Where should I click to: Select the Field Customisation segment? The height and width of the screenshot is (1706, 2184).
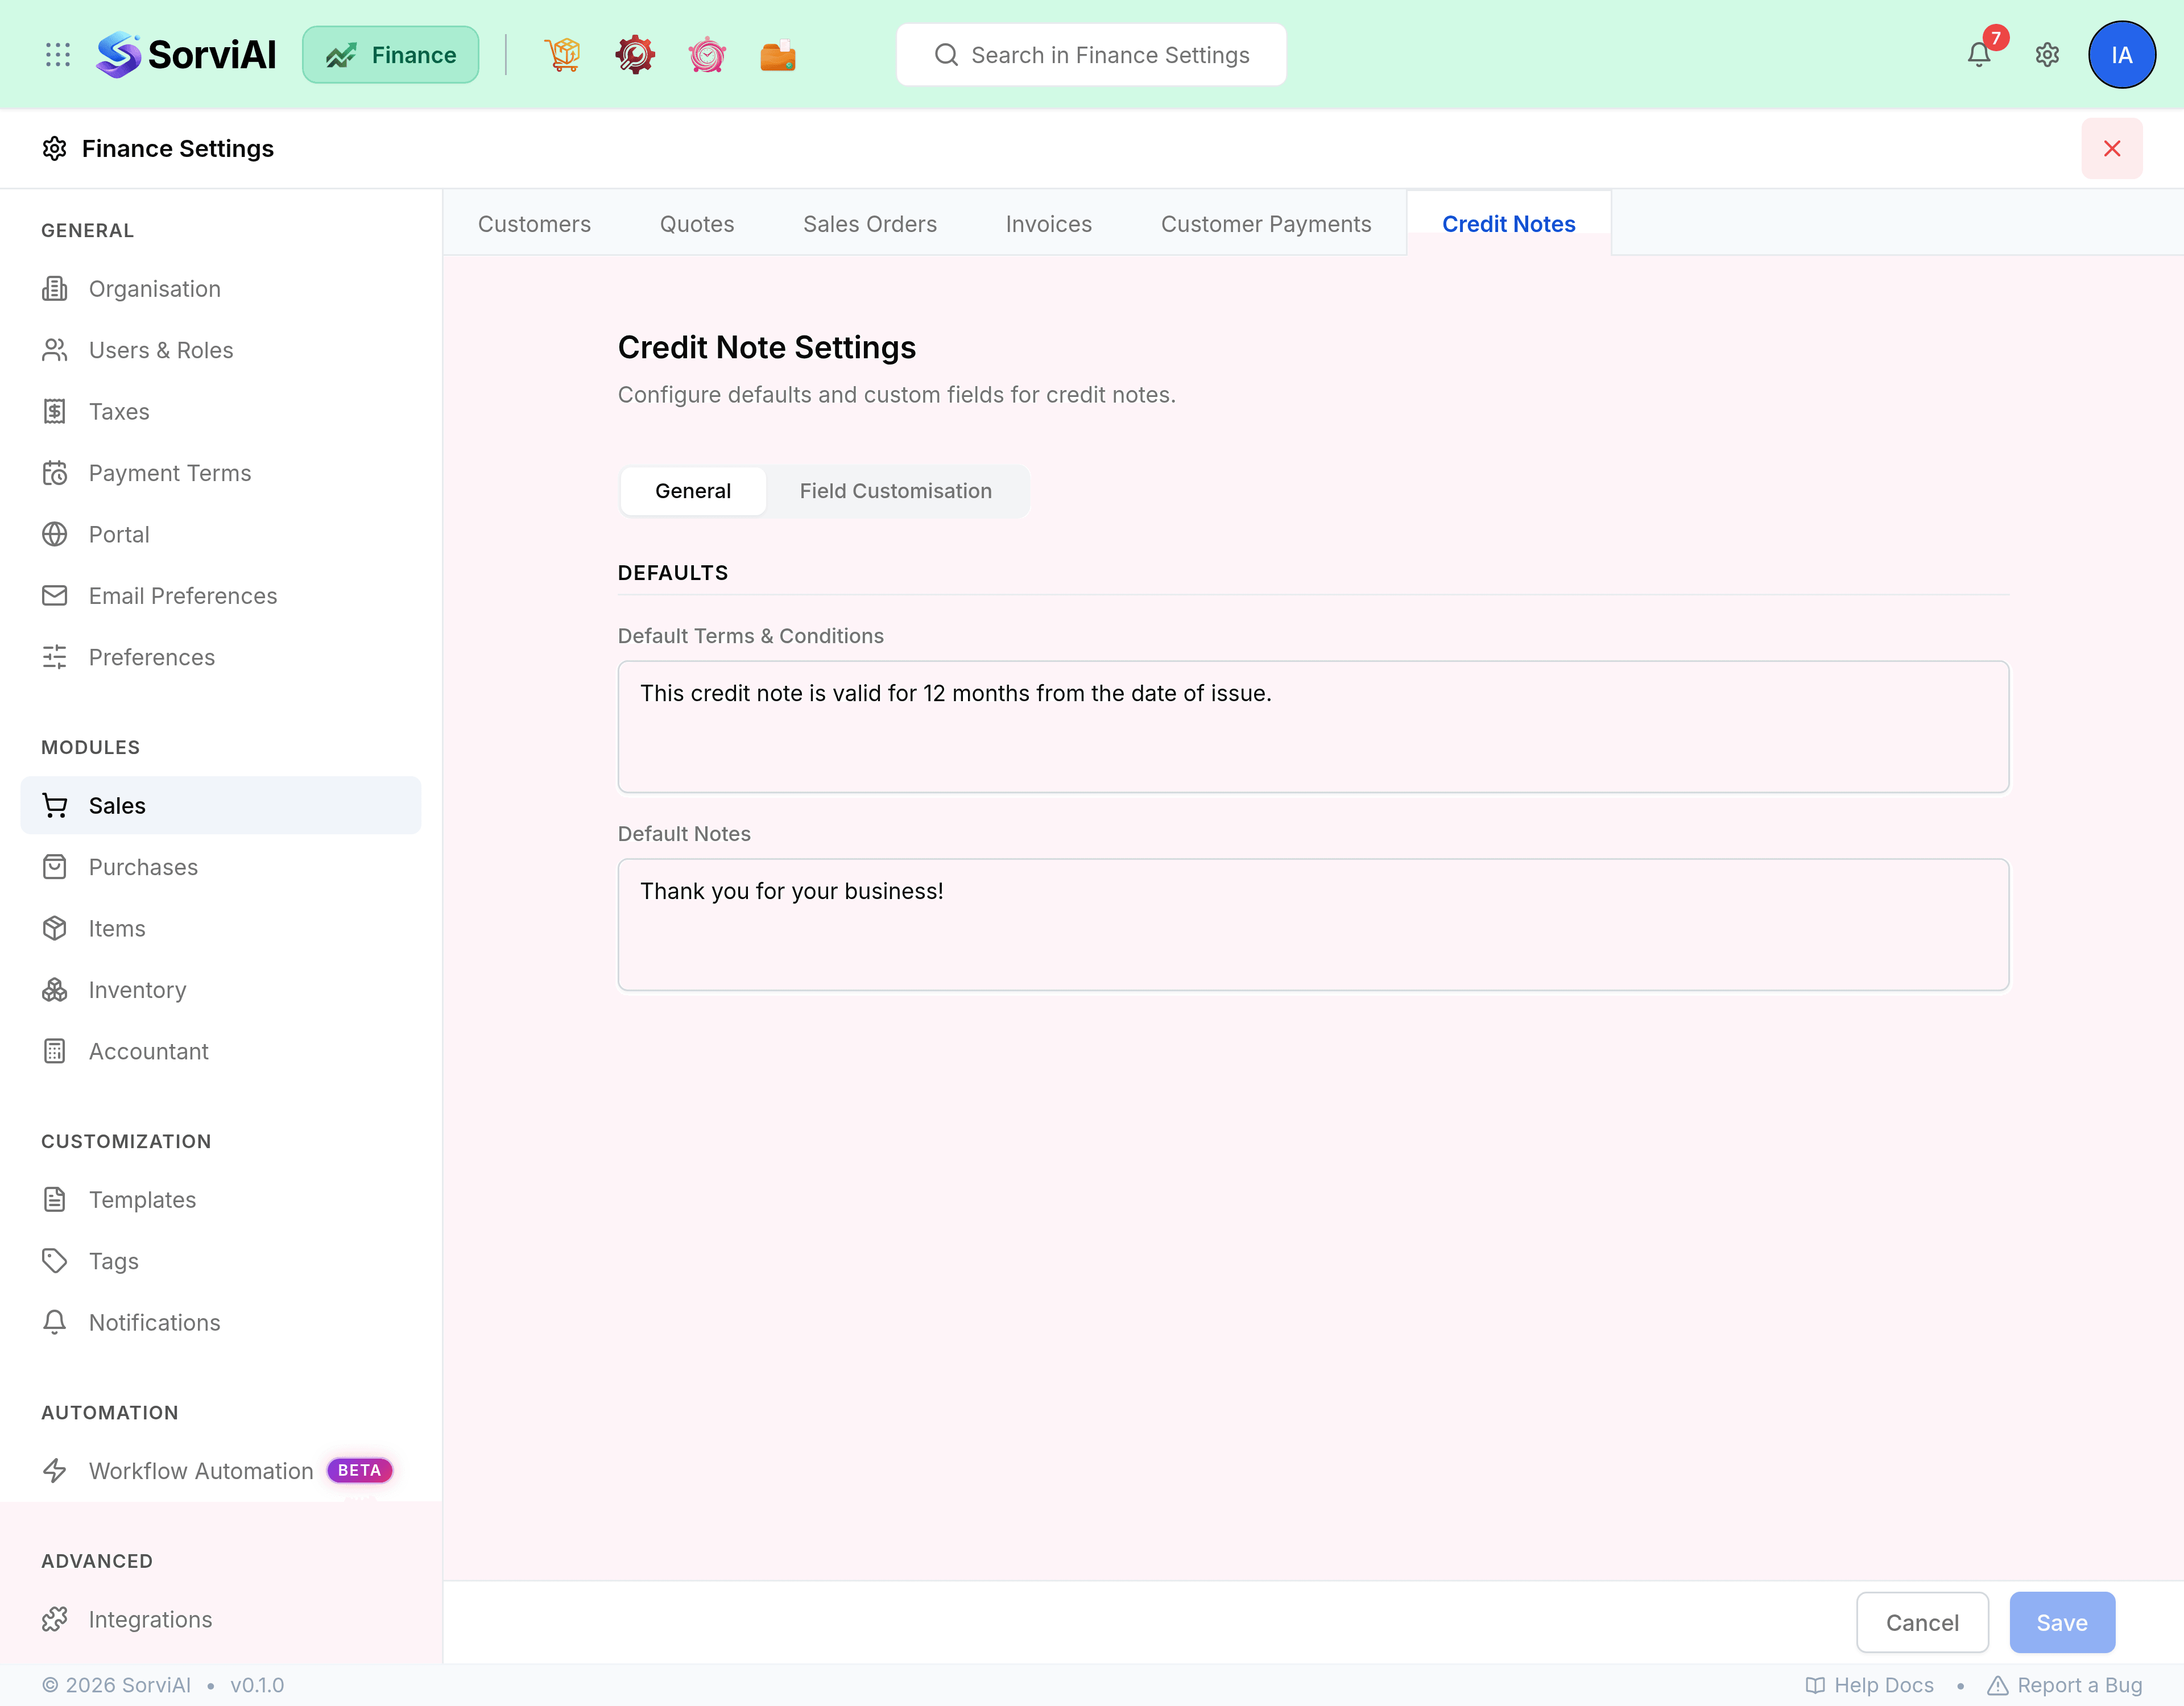point(895,491)
